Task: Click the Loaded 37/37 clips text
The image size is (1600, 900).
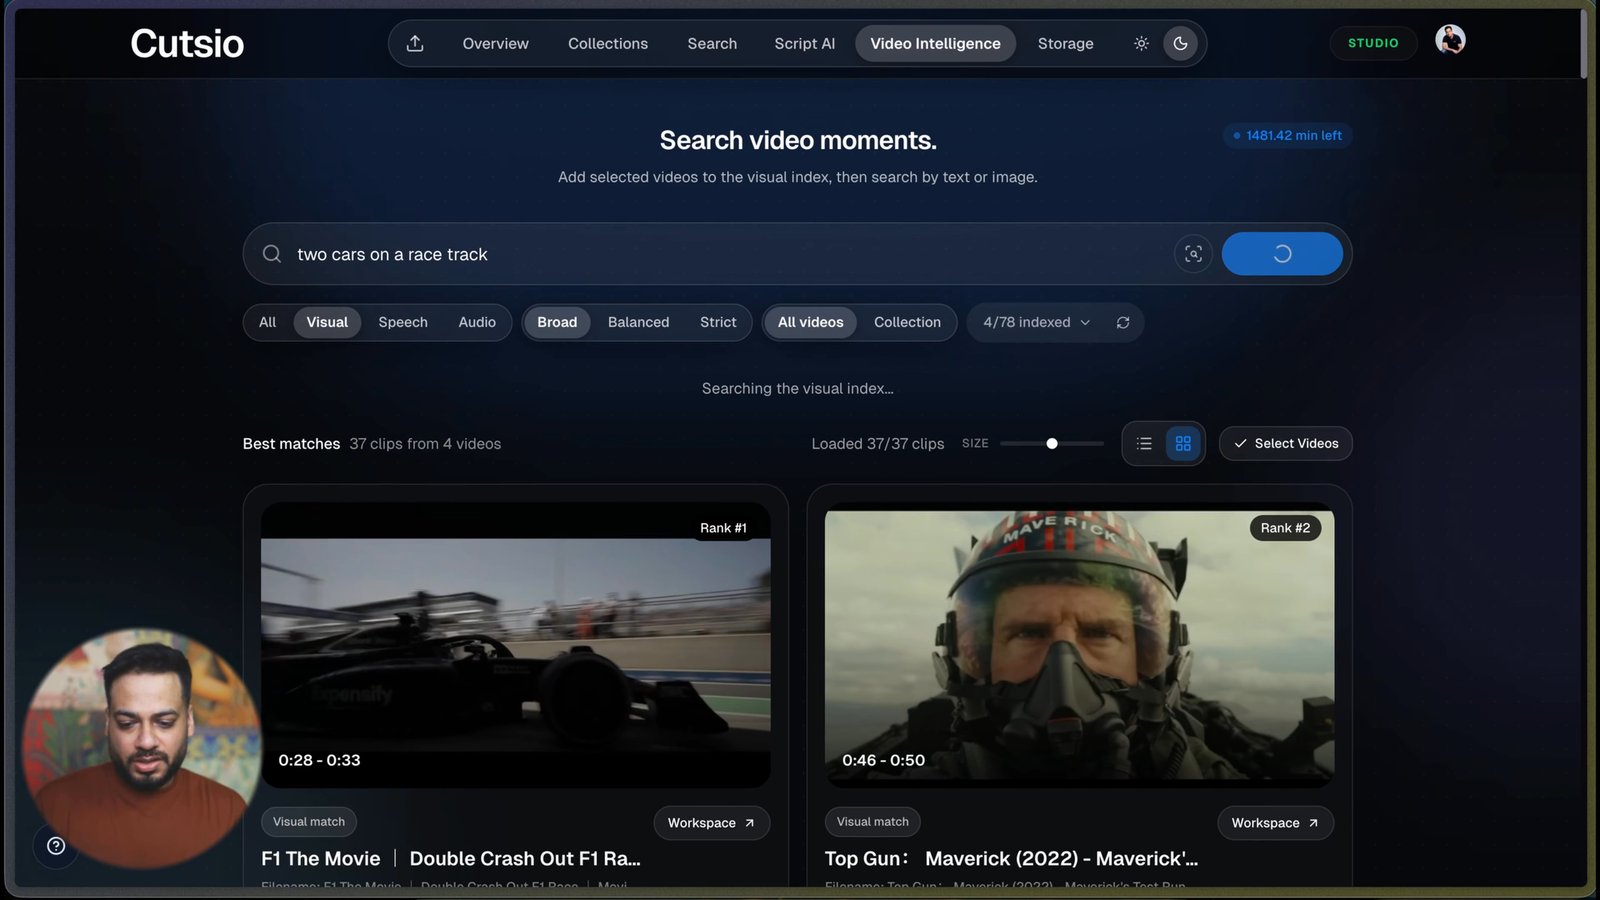Action: [x=877, y=443]
